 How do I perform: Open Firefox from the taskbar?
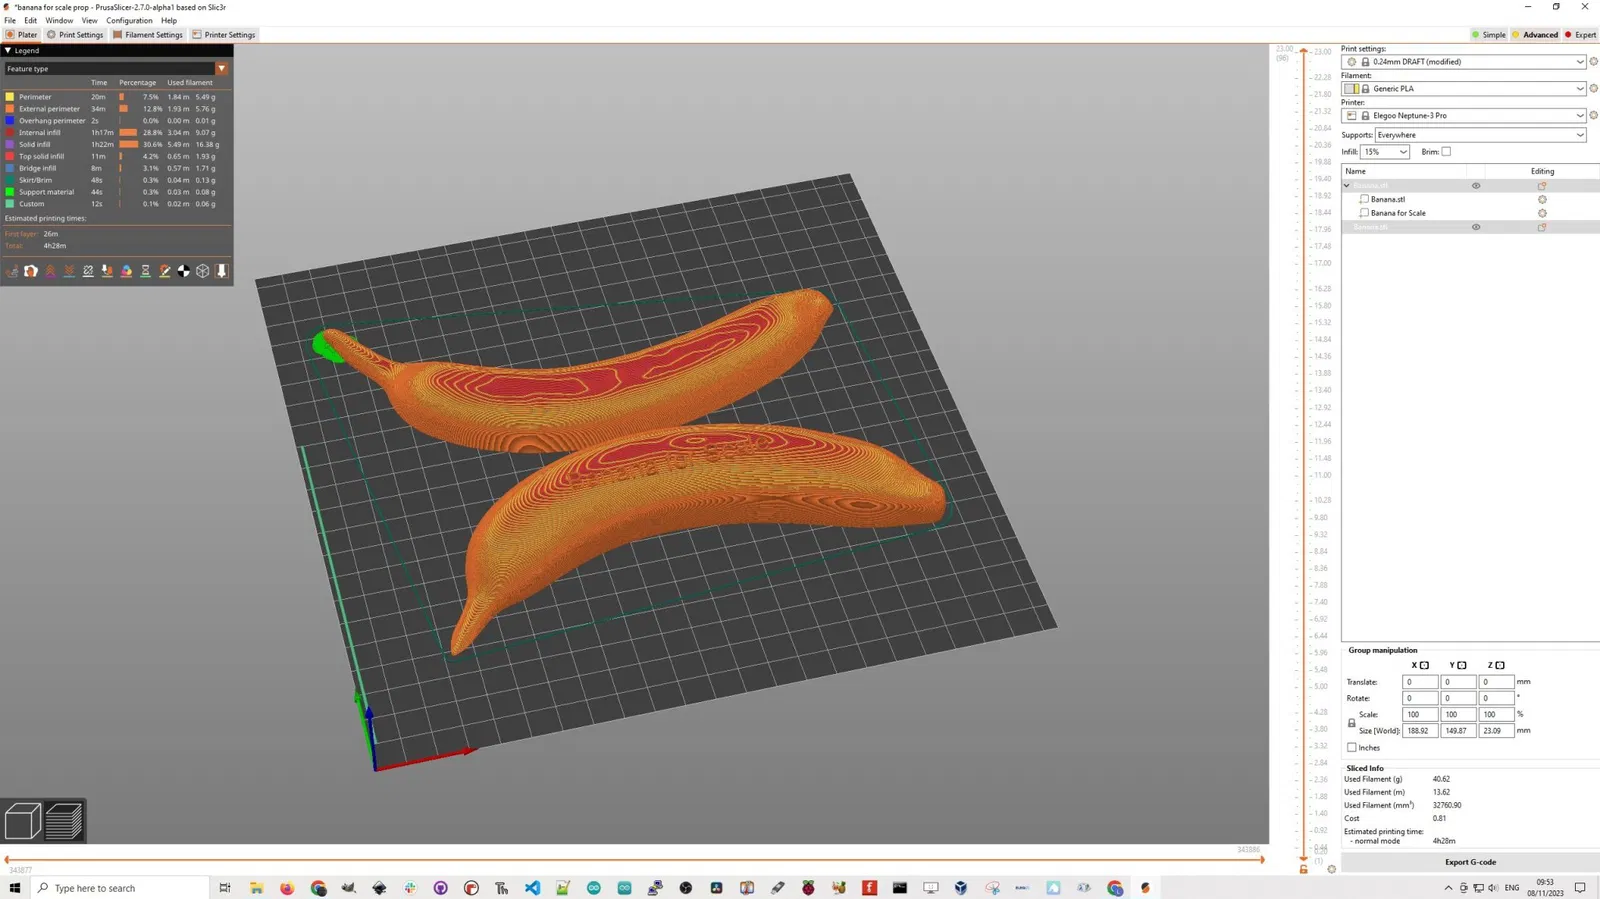[x=287, y=888]
